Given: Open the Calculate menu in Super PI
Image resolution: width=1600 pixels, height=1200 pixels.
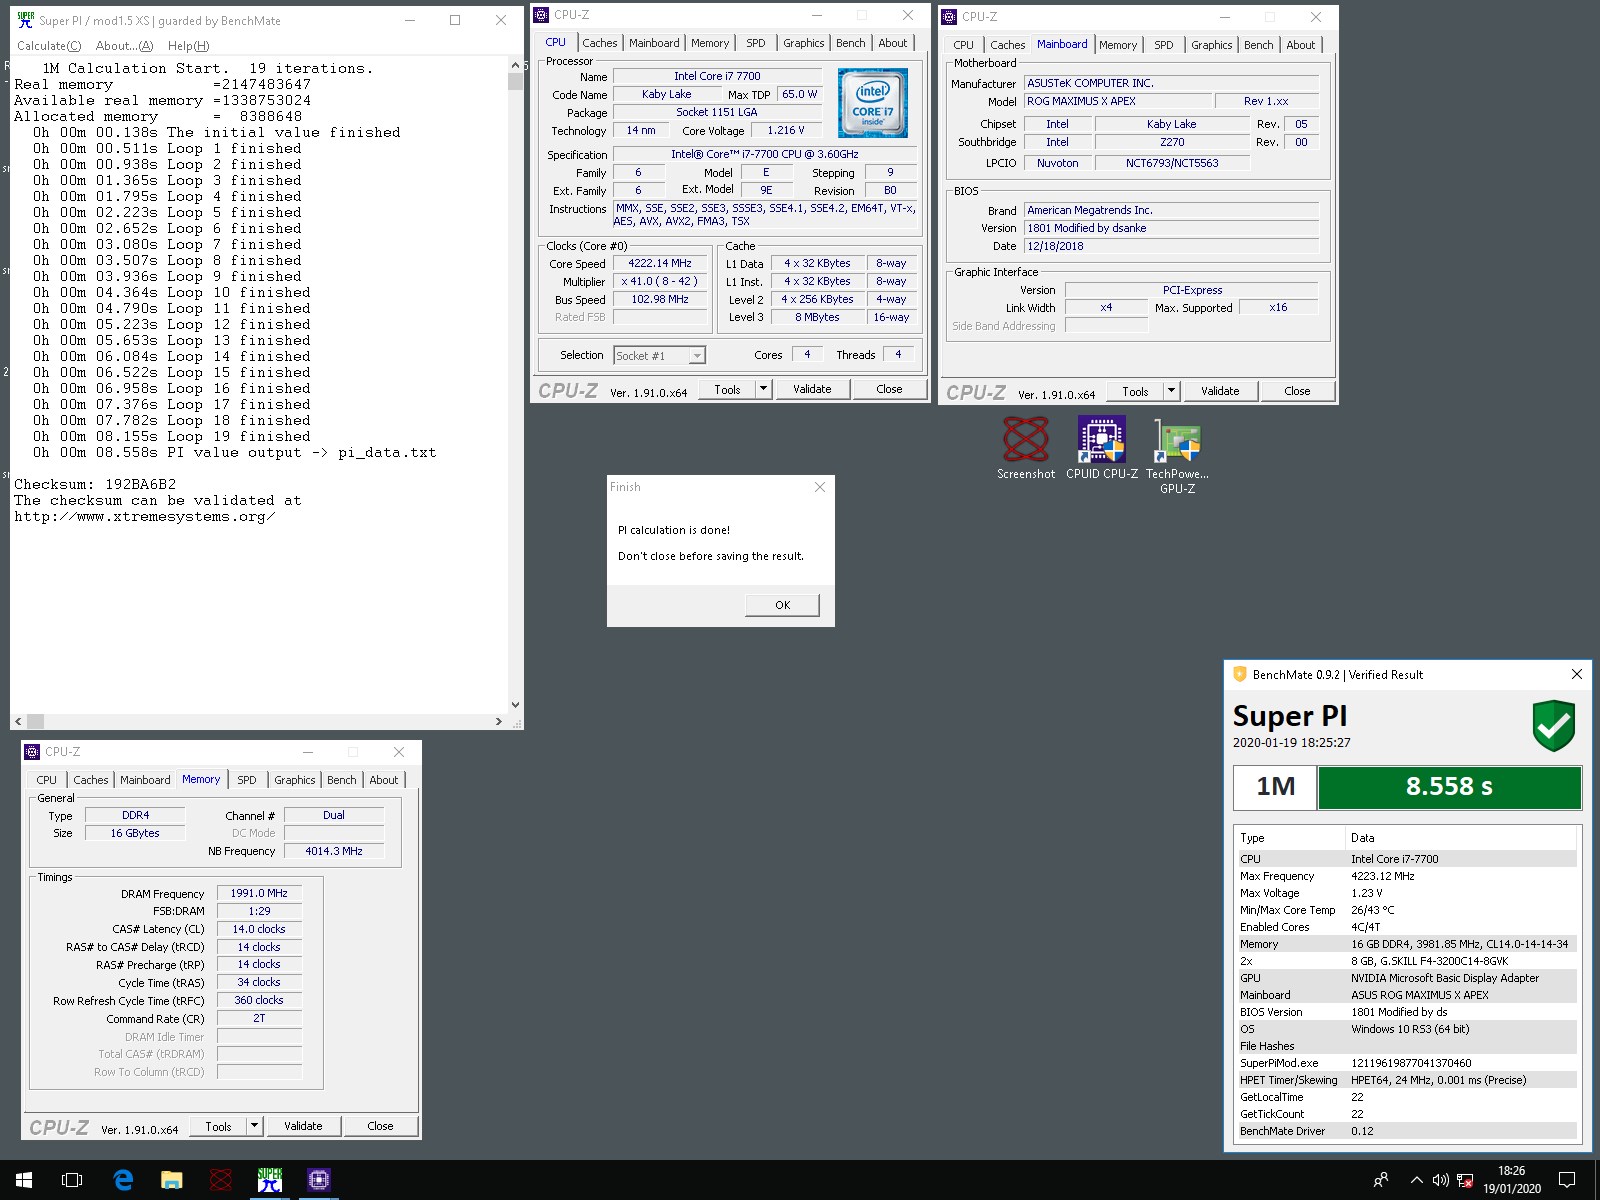Looking at the screenshot, I should tap(49, 45).
